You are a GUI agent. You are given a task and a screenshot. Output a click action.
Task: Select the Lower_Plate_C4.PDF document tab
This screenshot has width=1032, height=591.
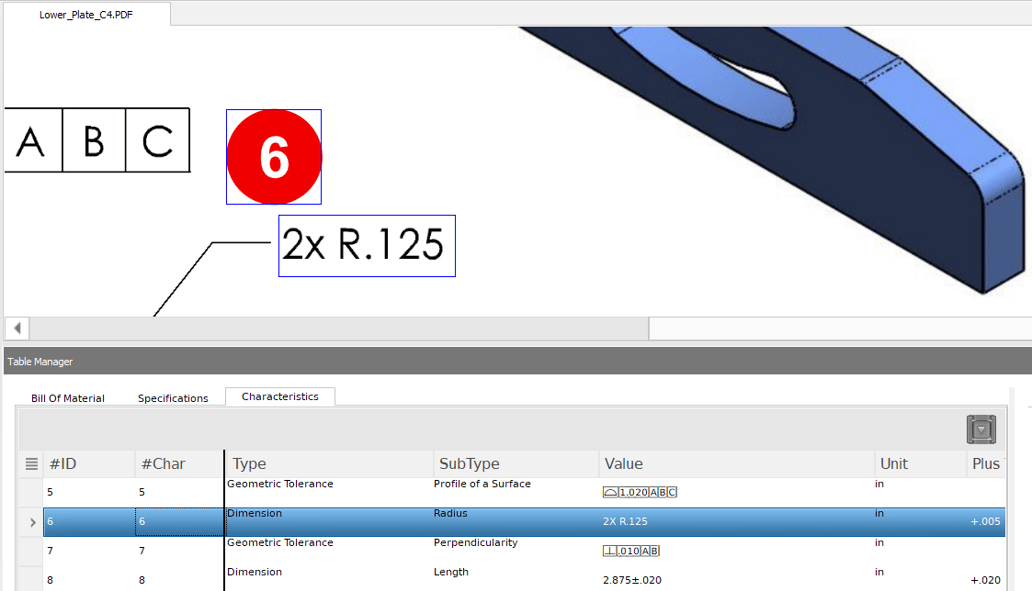click(x=85, y=15)
